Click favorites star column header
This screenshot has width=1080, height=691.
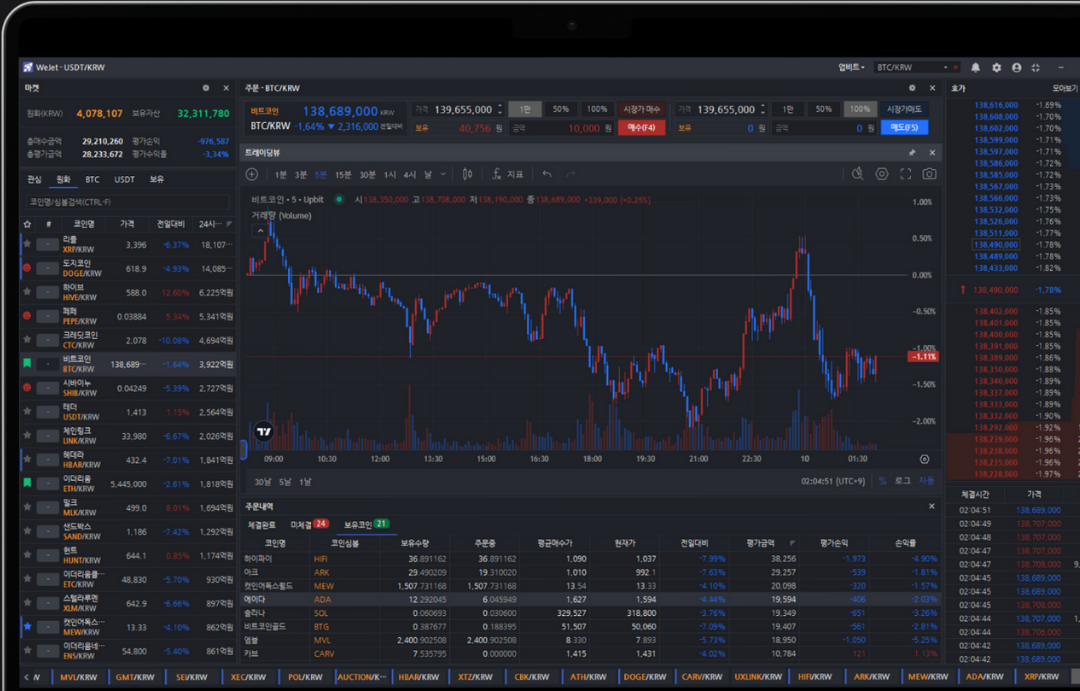pos(28,224)
